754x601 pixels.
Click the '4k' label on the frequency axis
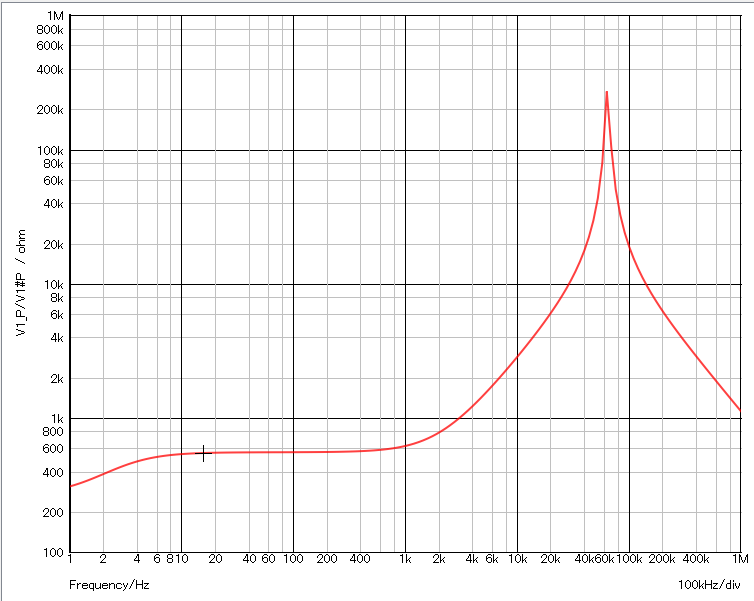tap(472, 559)
